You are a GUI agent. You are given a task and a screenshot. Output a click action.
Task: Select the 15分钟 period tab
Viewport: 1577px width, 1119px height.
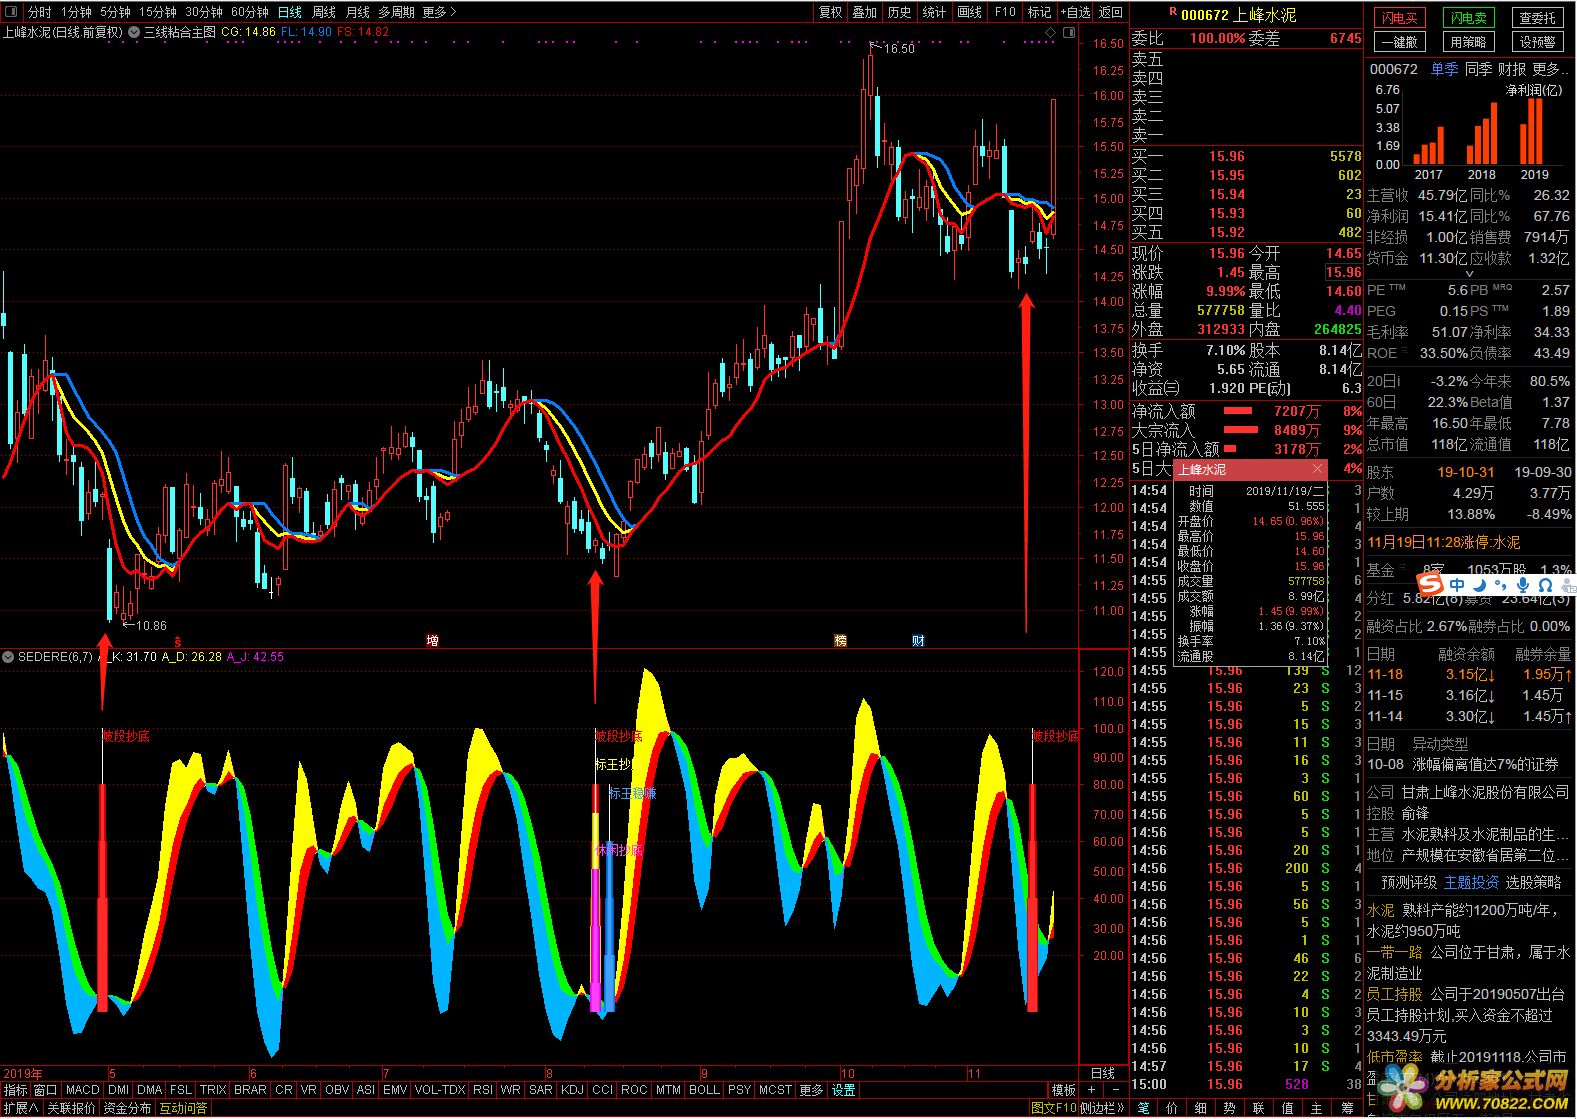coord(158,12)
